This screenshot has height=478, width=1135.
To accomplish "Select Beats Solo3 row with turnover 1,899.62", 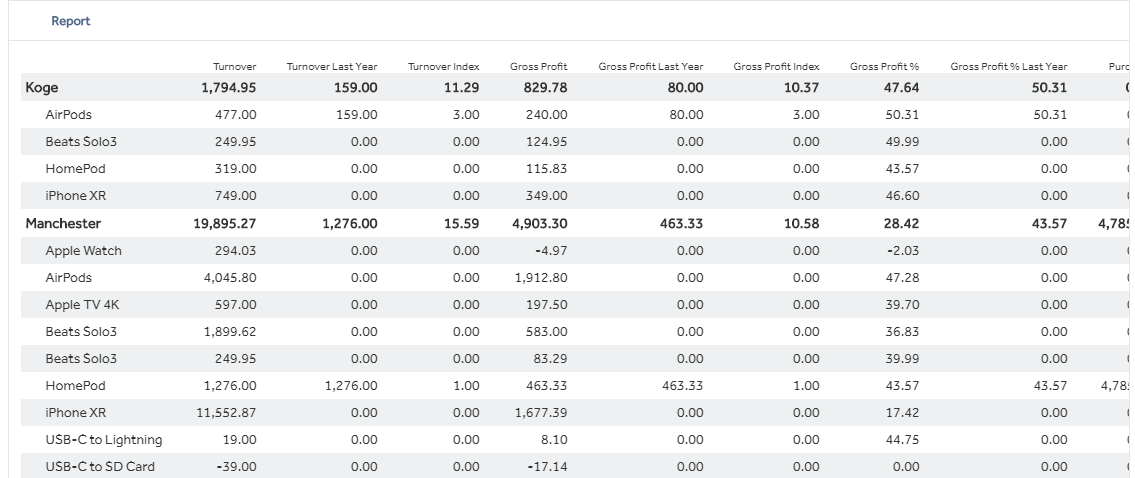I will (x=575, y=332).
